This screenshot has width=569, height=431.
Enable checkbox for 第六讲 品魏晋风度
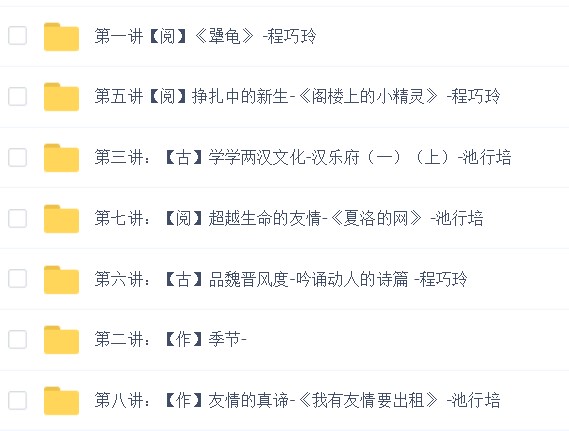pos(17,279)
